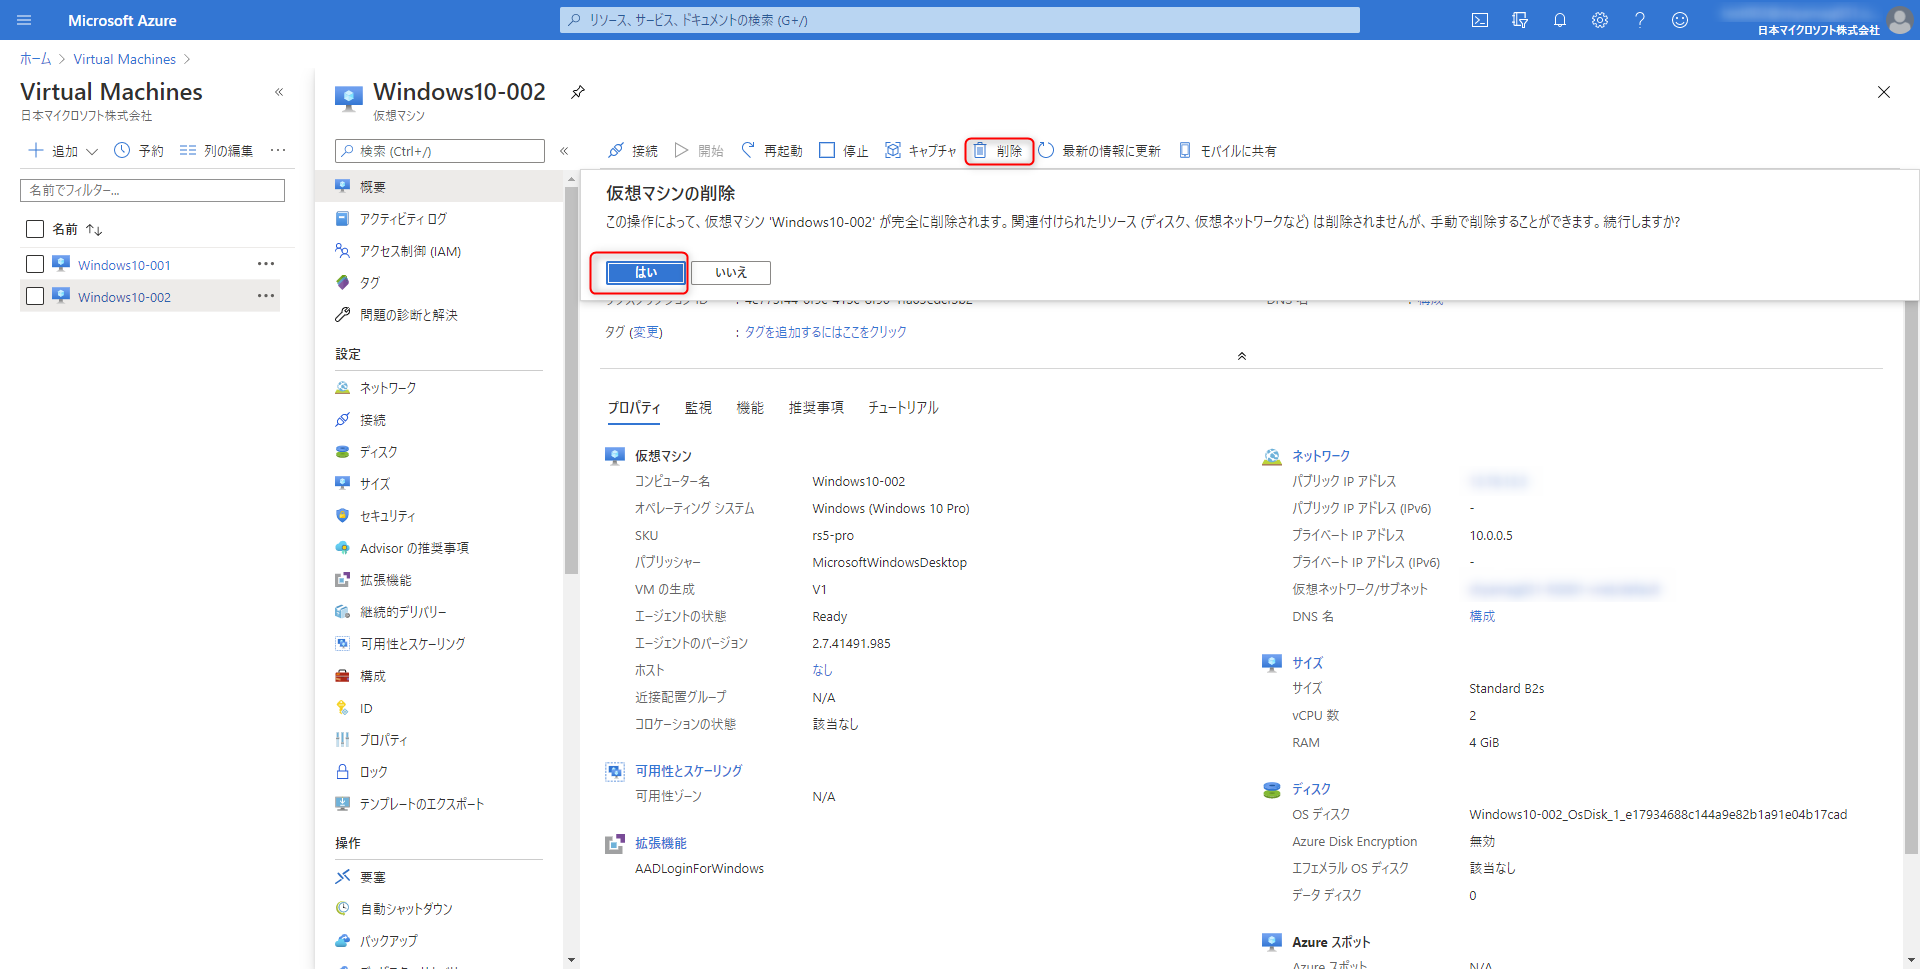
Task: Open Directory and subscription filter icon
Action: [x=1520, y=20]
